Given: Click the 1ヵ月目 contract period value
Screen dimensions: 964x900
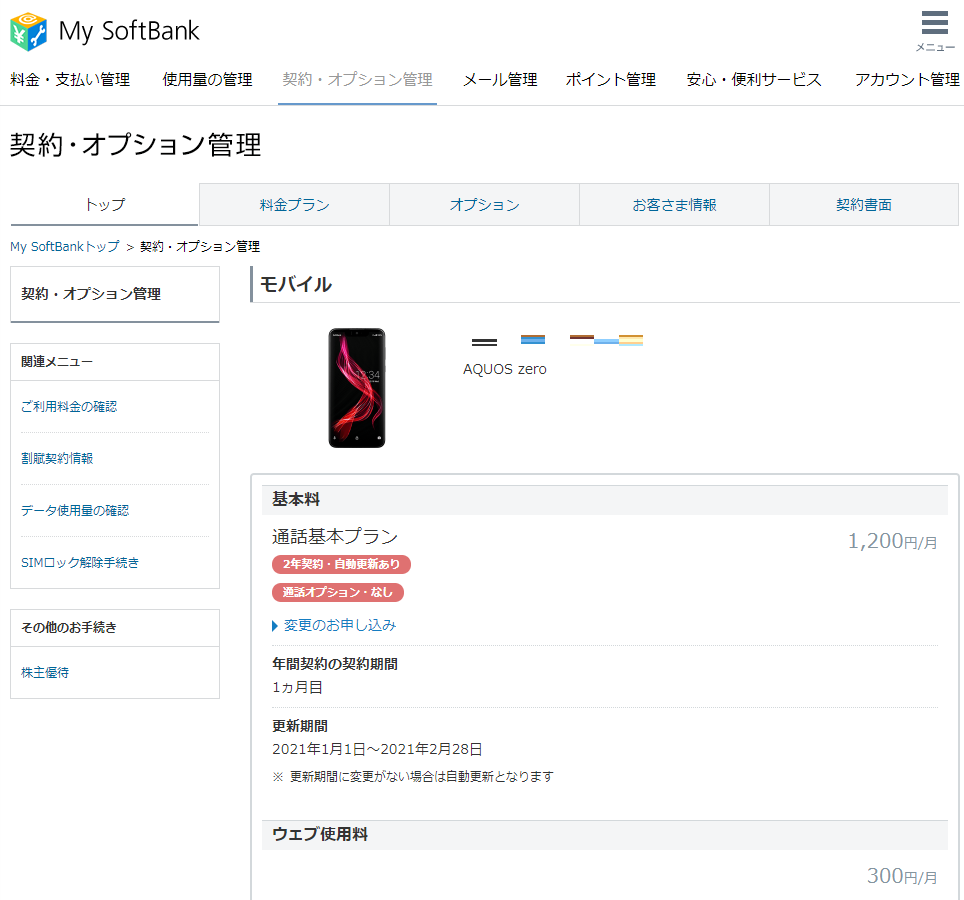Looking at the screenshot, I should (x=298, y=687).
